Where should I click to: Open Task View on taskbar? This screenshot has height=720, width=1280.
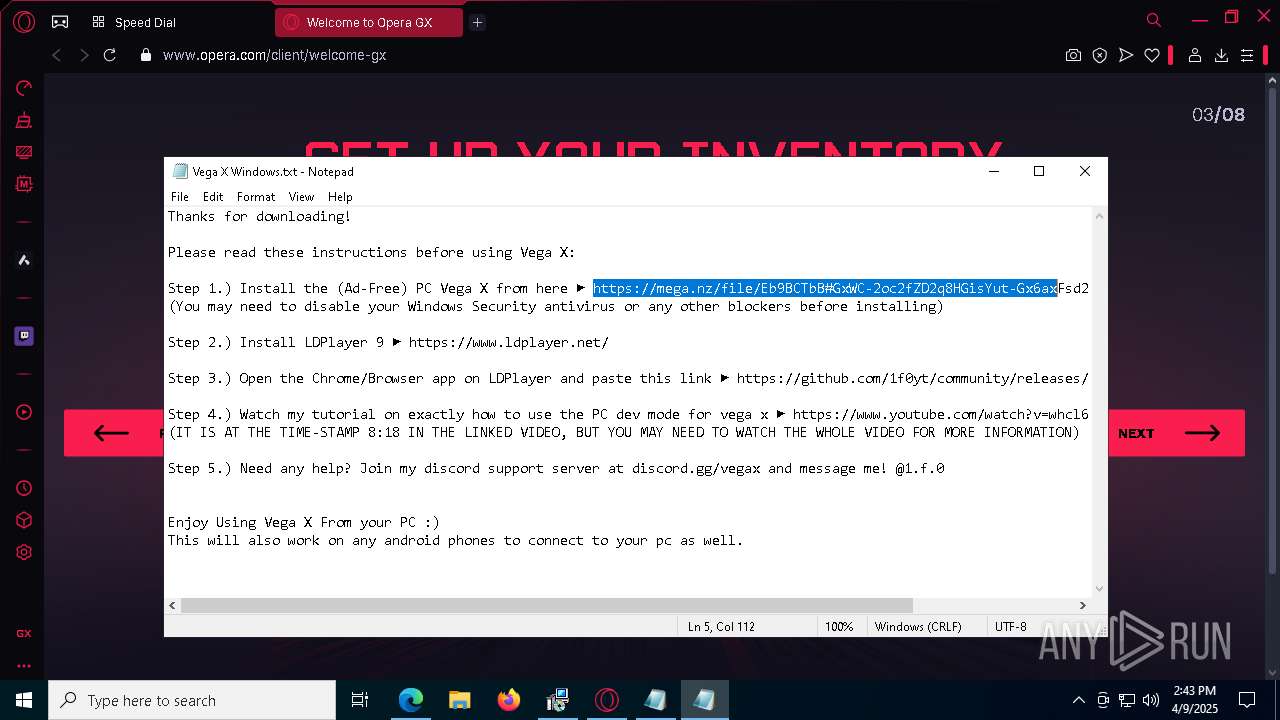point(360,700)
